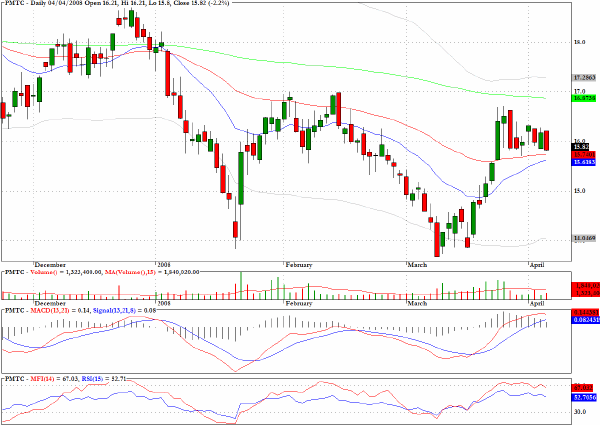Click the 18.0 price axis label
The width and height of the screenshot is (600, 425).
point(579,42)
